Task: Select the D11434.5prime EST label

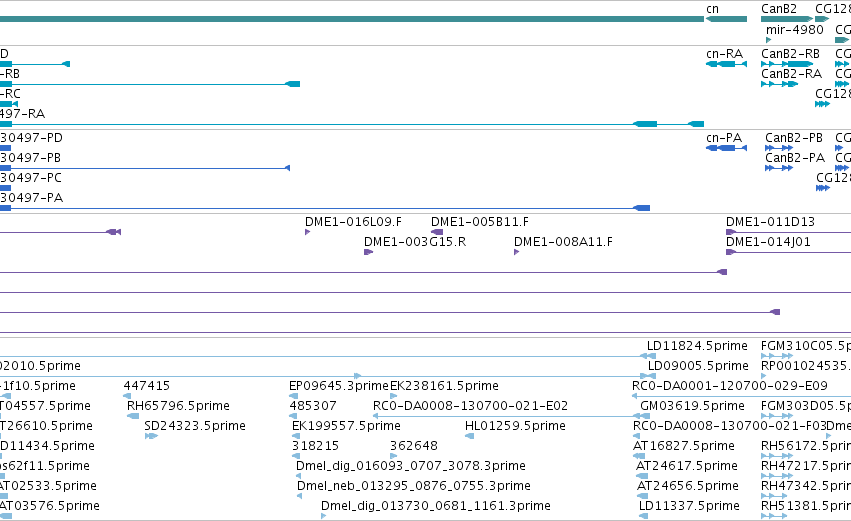Action: coord(47,447)
